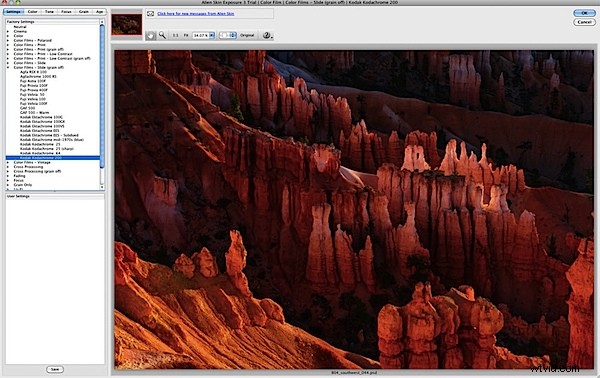Select the Kodak Ektachrome 100GX preset
The width and height of the screenshot is (600, 378).
click(x=42, y=122)
